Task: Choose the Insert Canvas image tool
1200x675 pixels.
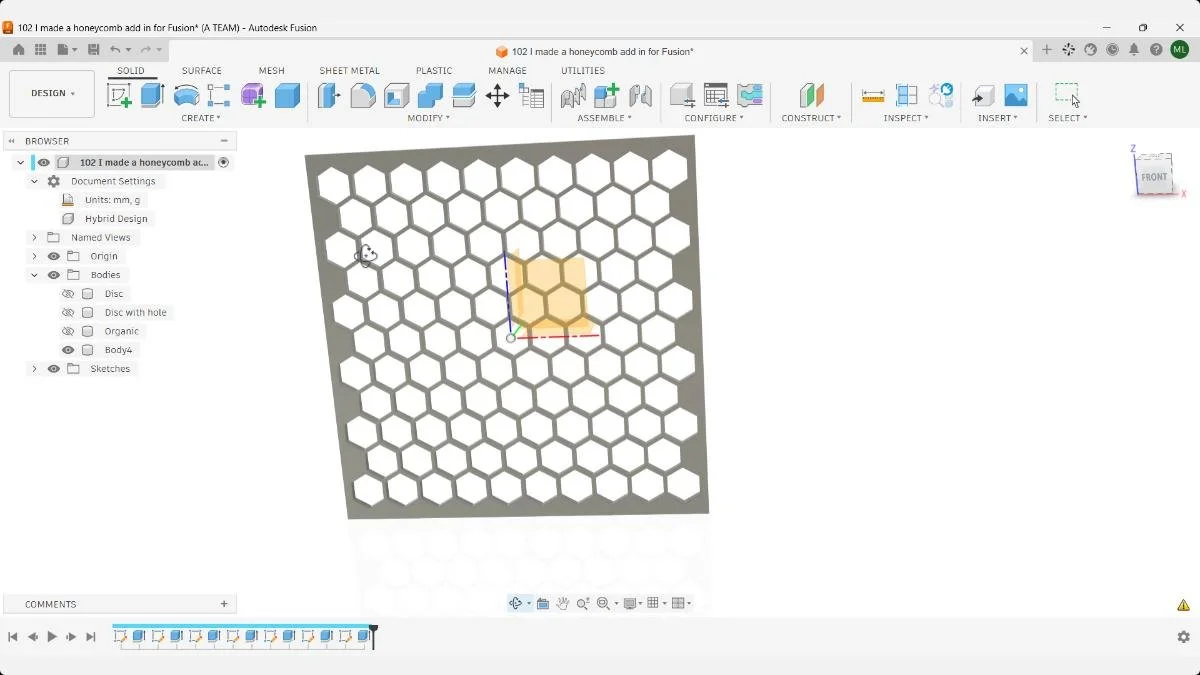Action: (x=1016, y=95)
